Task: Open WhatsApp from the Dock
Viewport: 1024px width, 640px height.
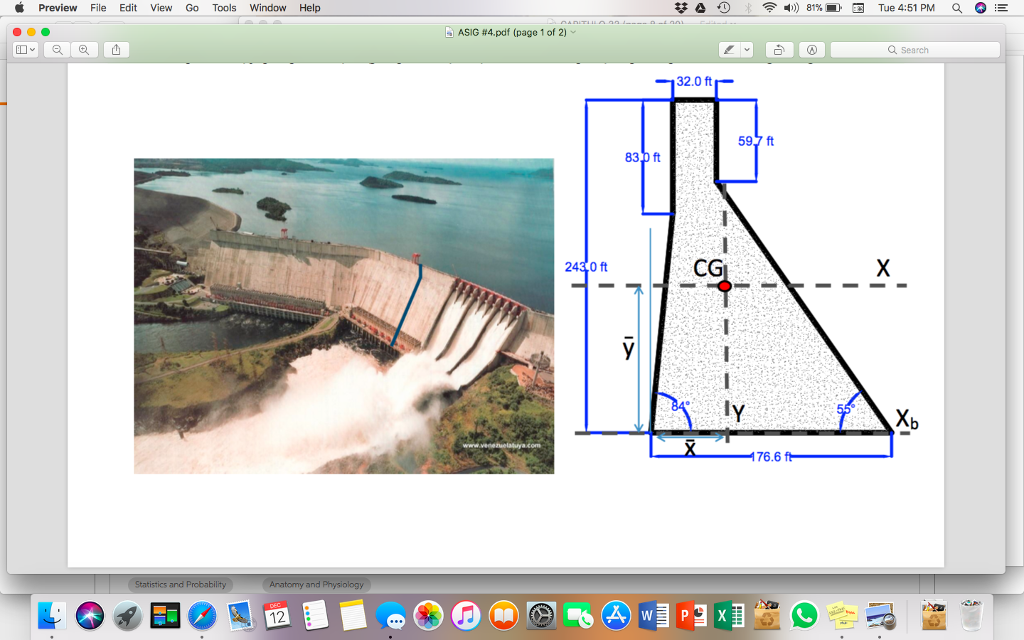Action: [x=805, y=617]
